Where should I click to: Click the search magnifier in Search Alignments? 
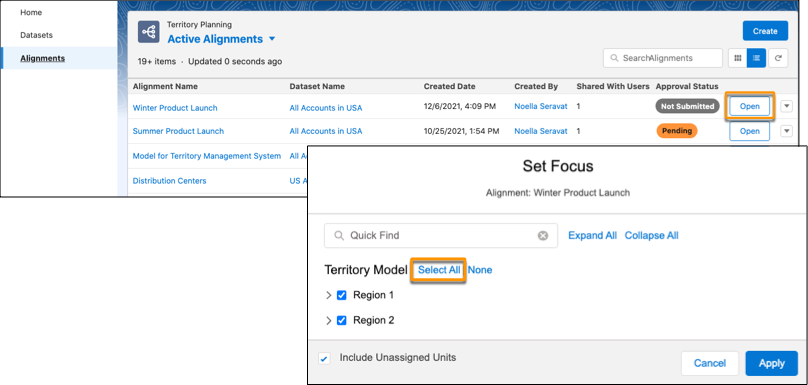pyautogui.click(x=614, y=58)
